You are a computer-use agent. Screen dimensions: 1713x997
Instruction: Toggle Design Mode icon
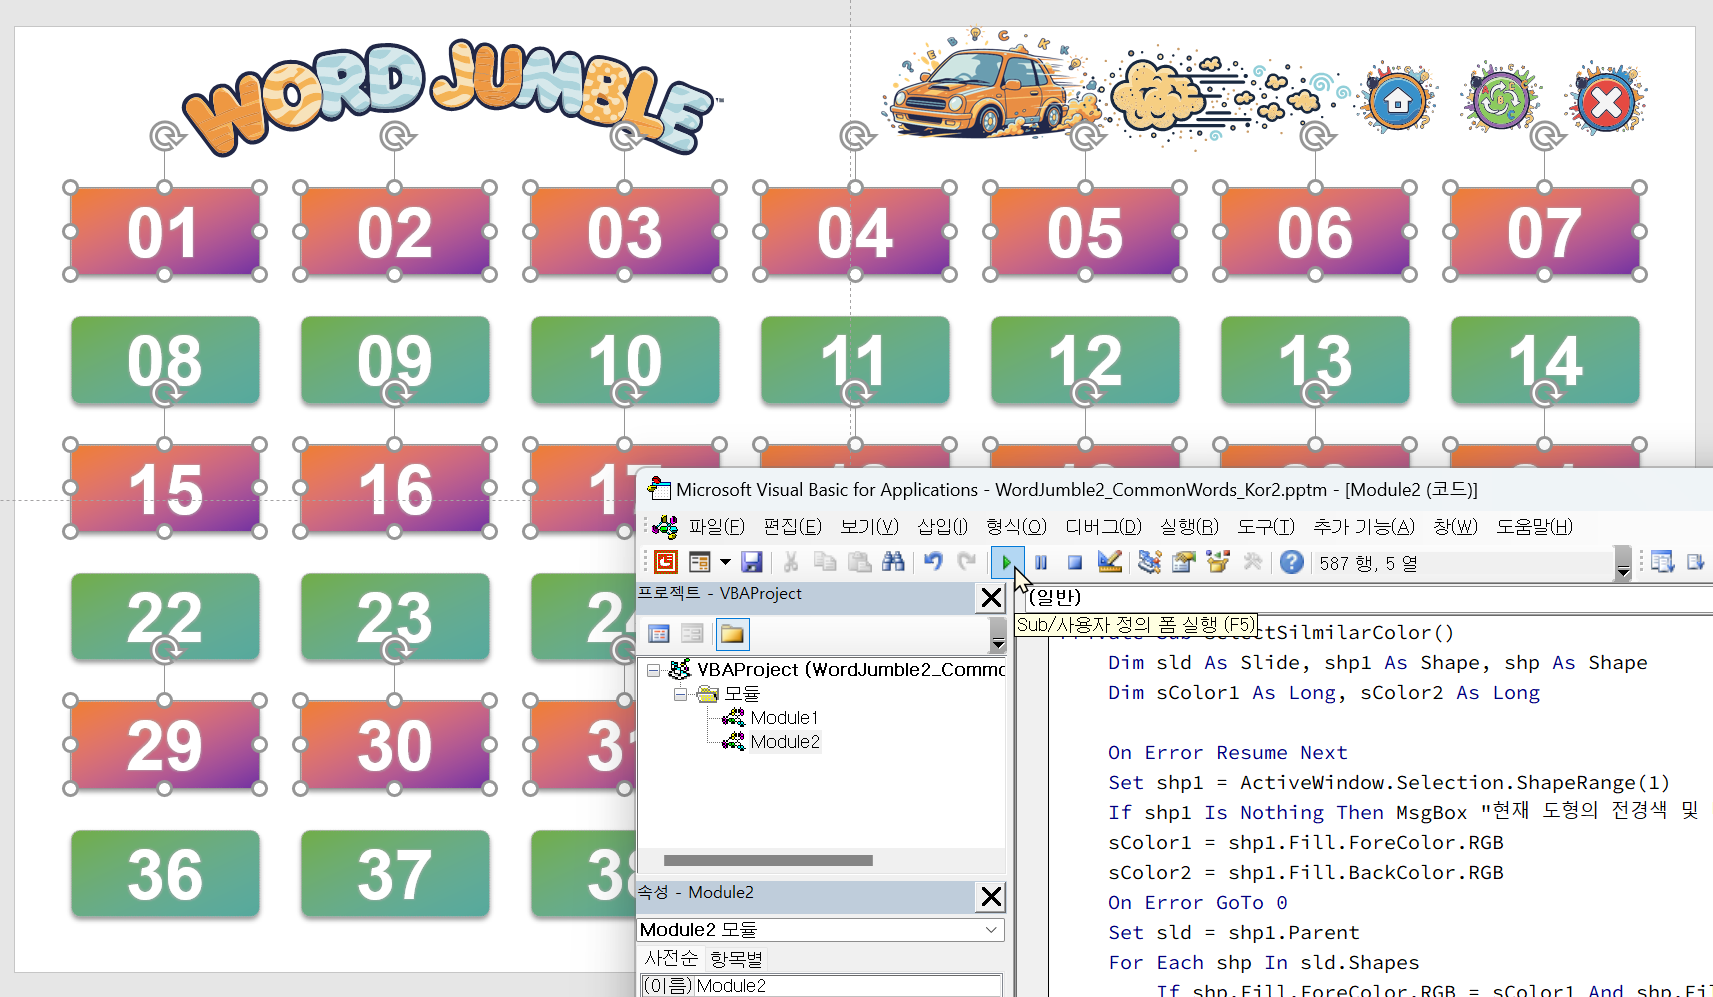(x=1109, y=562)
